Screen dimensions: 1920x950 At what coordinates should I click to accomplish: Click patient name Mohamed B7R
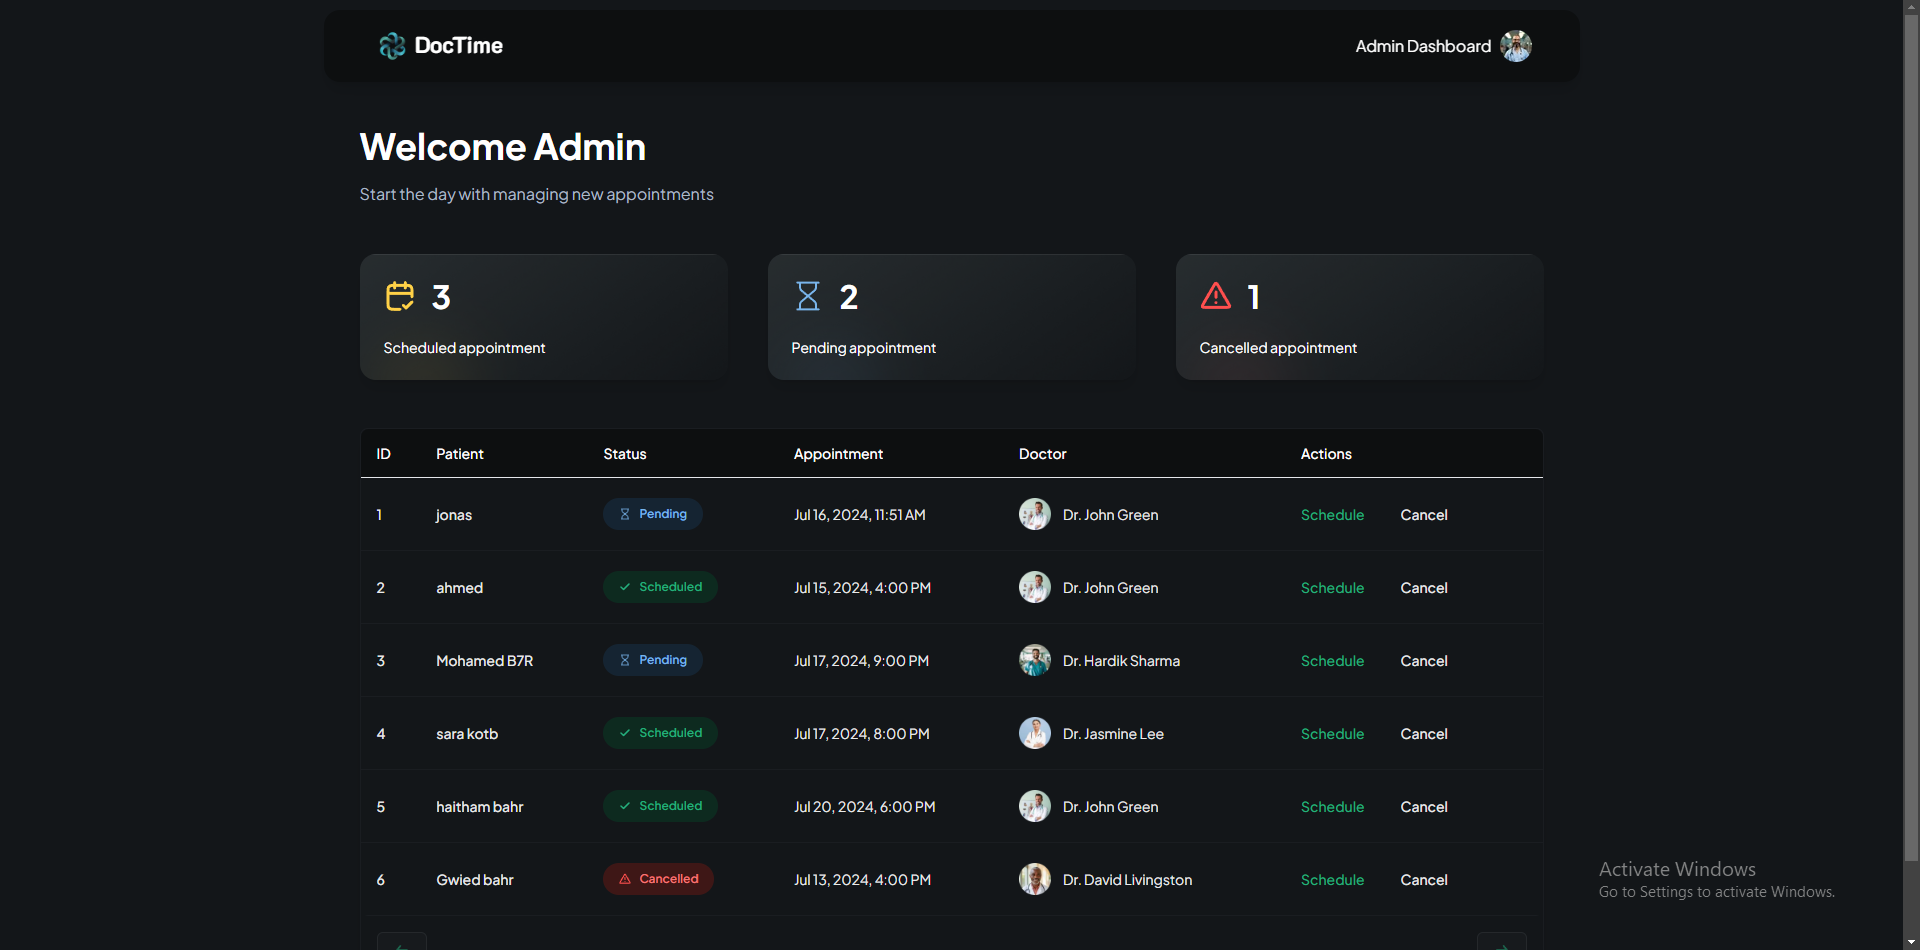point(484,661)
